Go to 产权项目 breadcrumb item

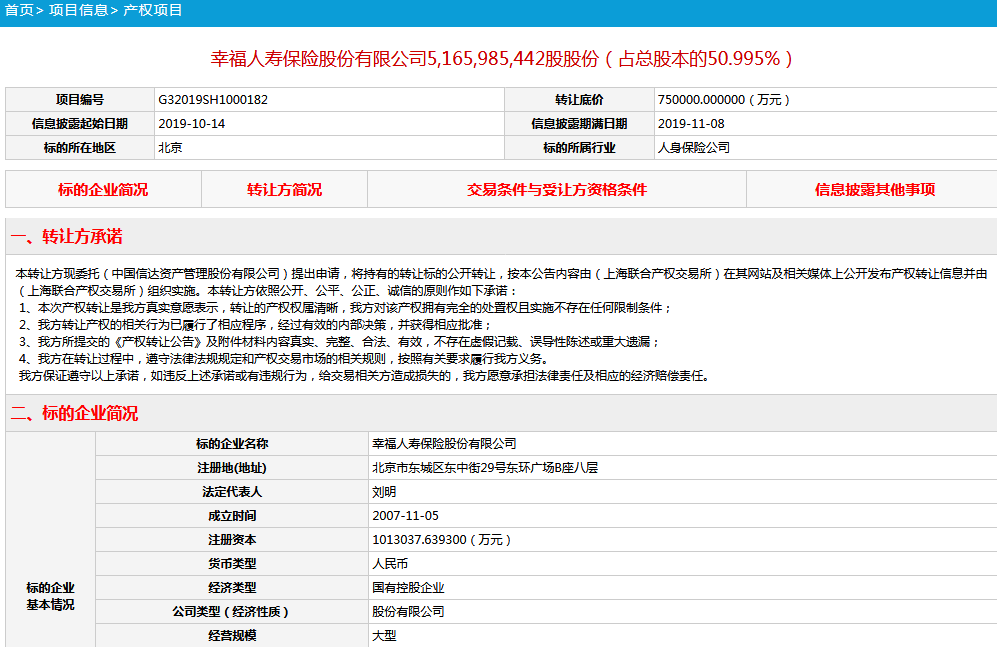(153, 10)
